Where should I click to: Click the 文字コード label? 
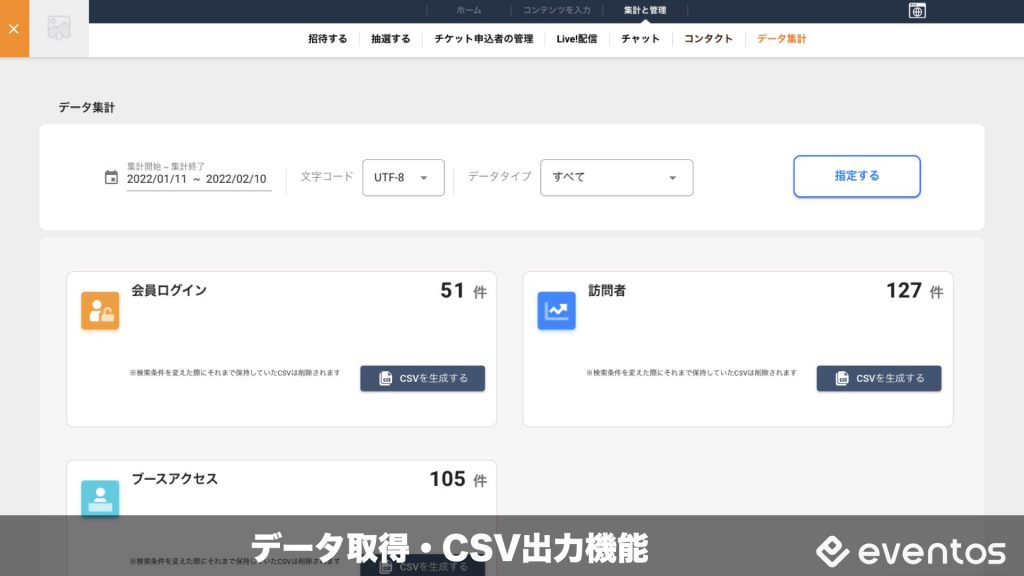tap(327, 176)
